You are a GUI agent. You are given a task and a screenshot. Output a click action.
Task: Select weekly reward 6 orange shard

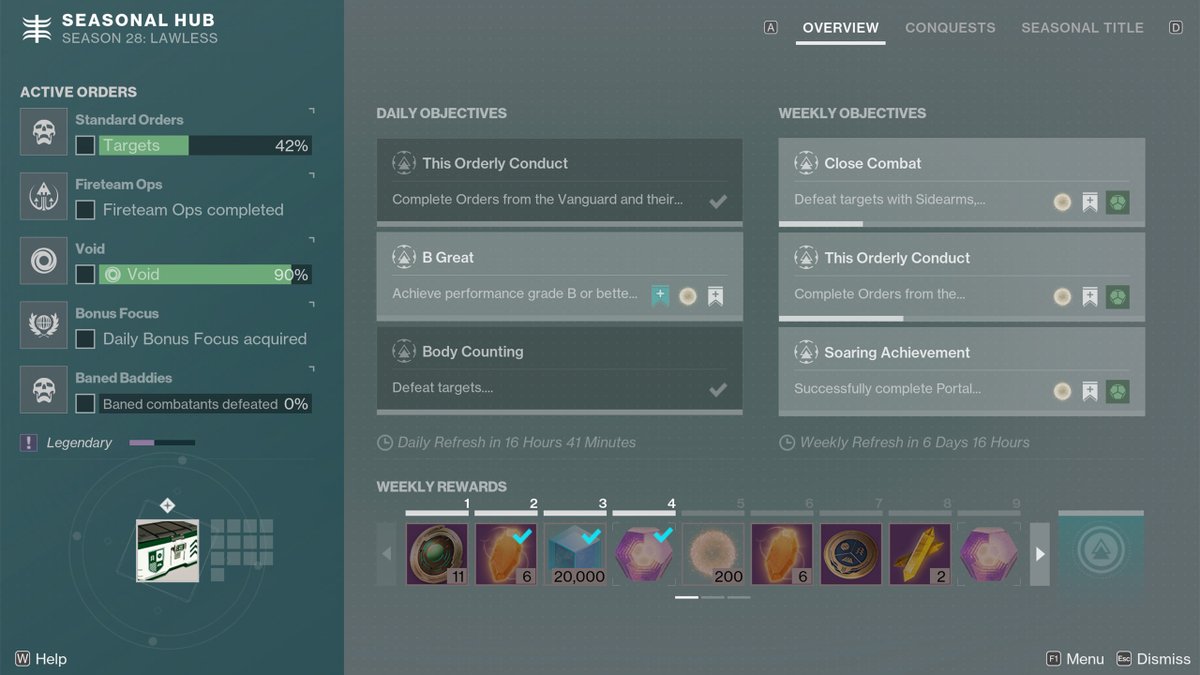coord(782,554)
